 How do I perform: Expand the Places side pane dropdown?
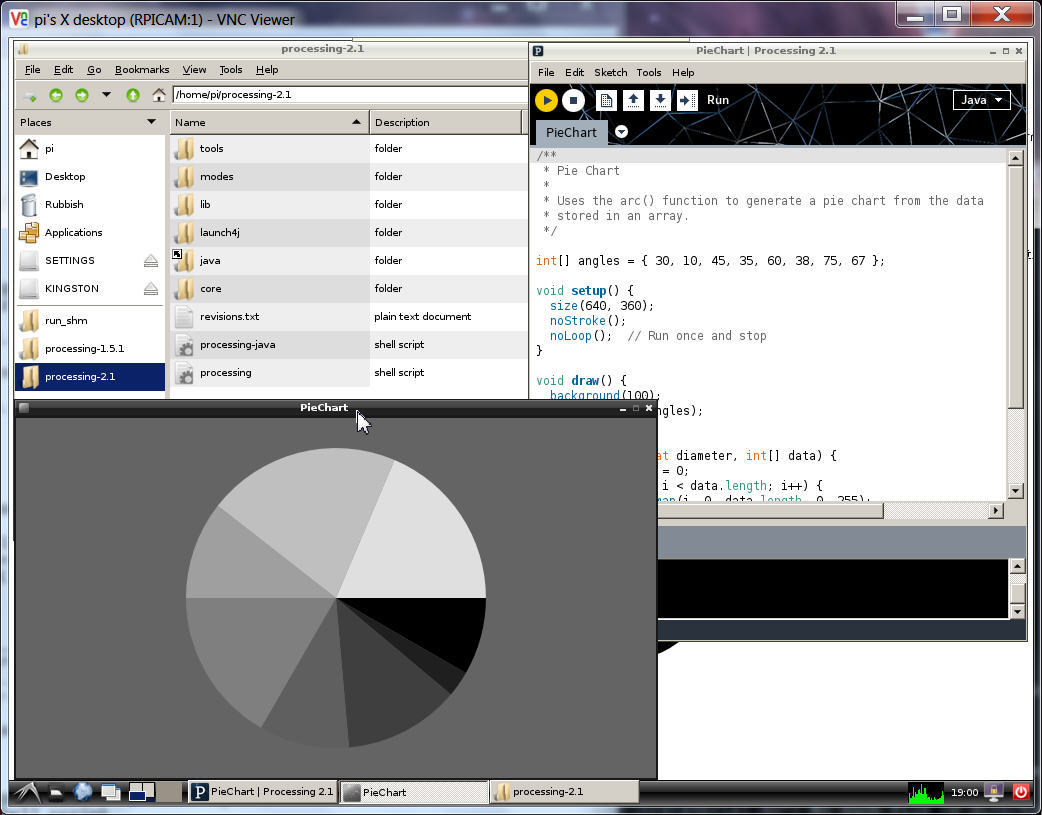pyautogui.click(x=151, y=122)
